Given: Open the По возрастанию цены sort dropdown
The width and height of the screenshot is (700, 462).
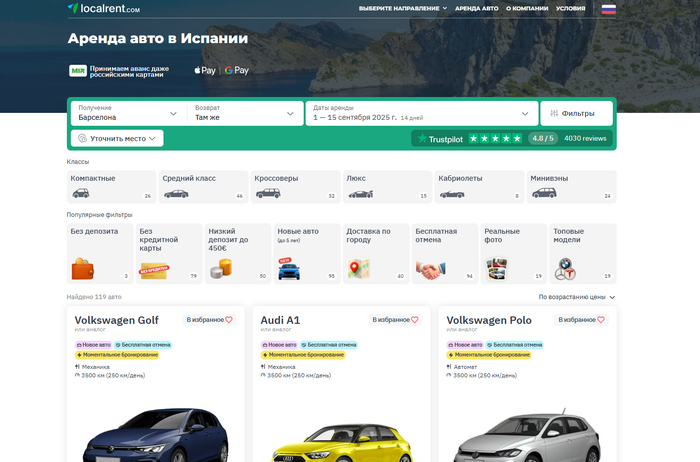Looking at the screenshot, I should coord(577,297).
